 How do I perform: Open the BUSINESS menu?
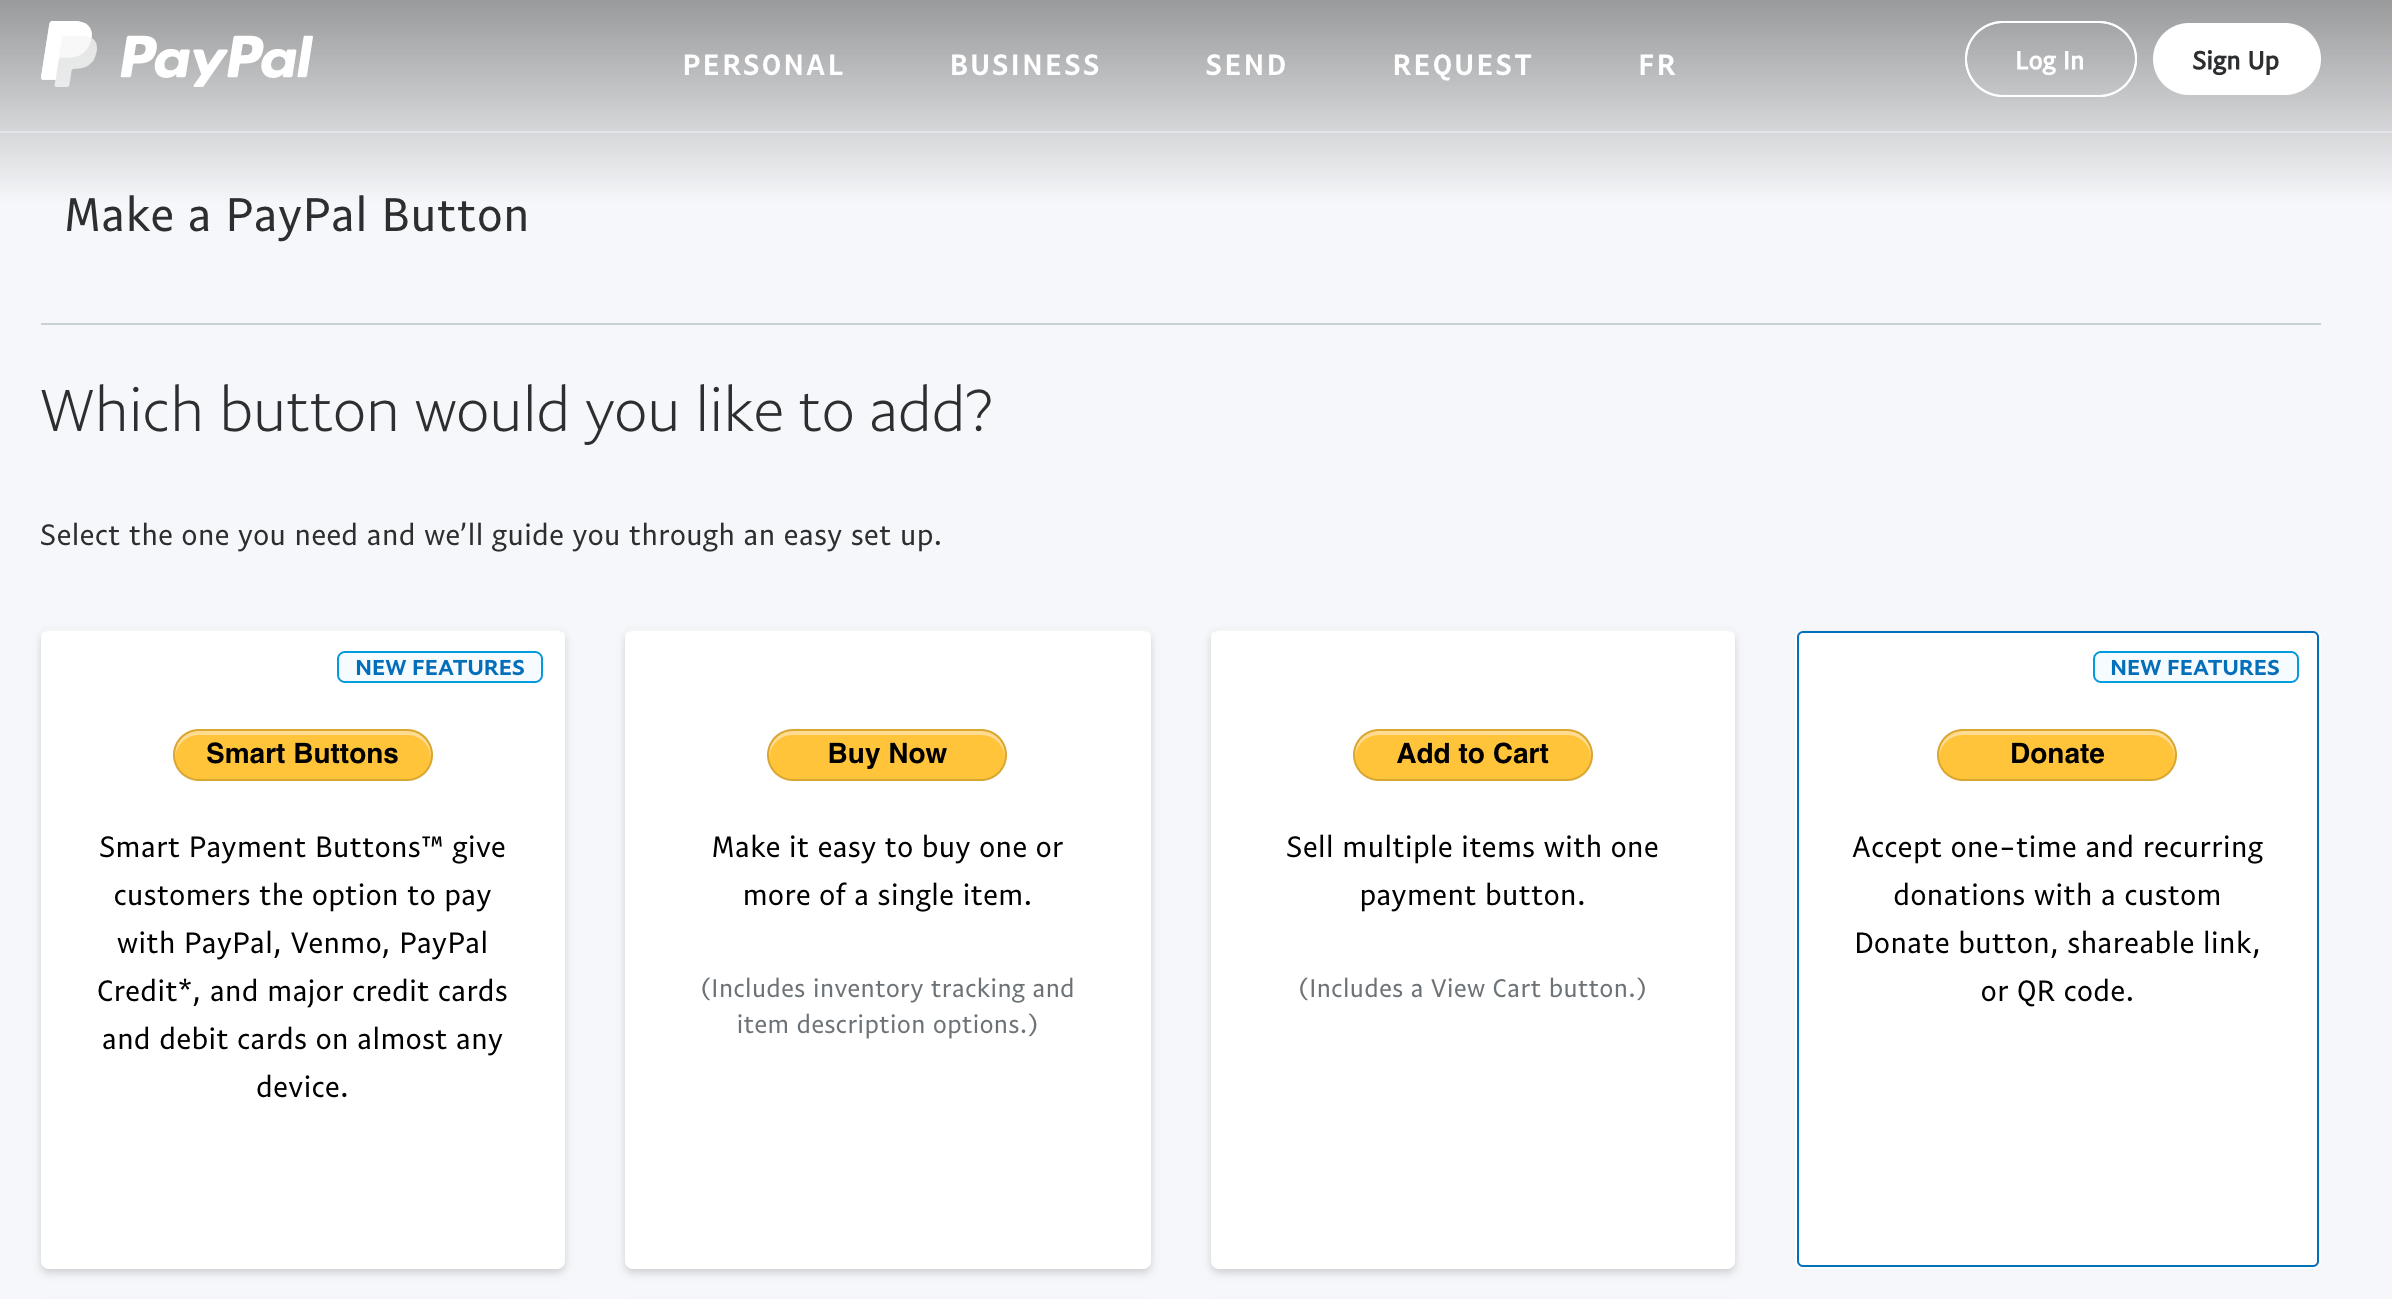[1025, 65]
